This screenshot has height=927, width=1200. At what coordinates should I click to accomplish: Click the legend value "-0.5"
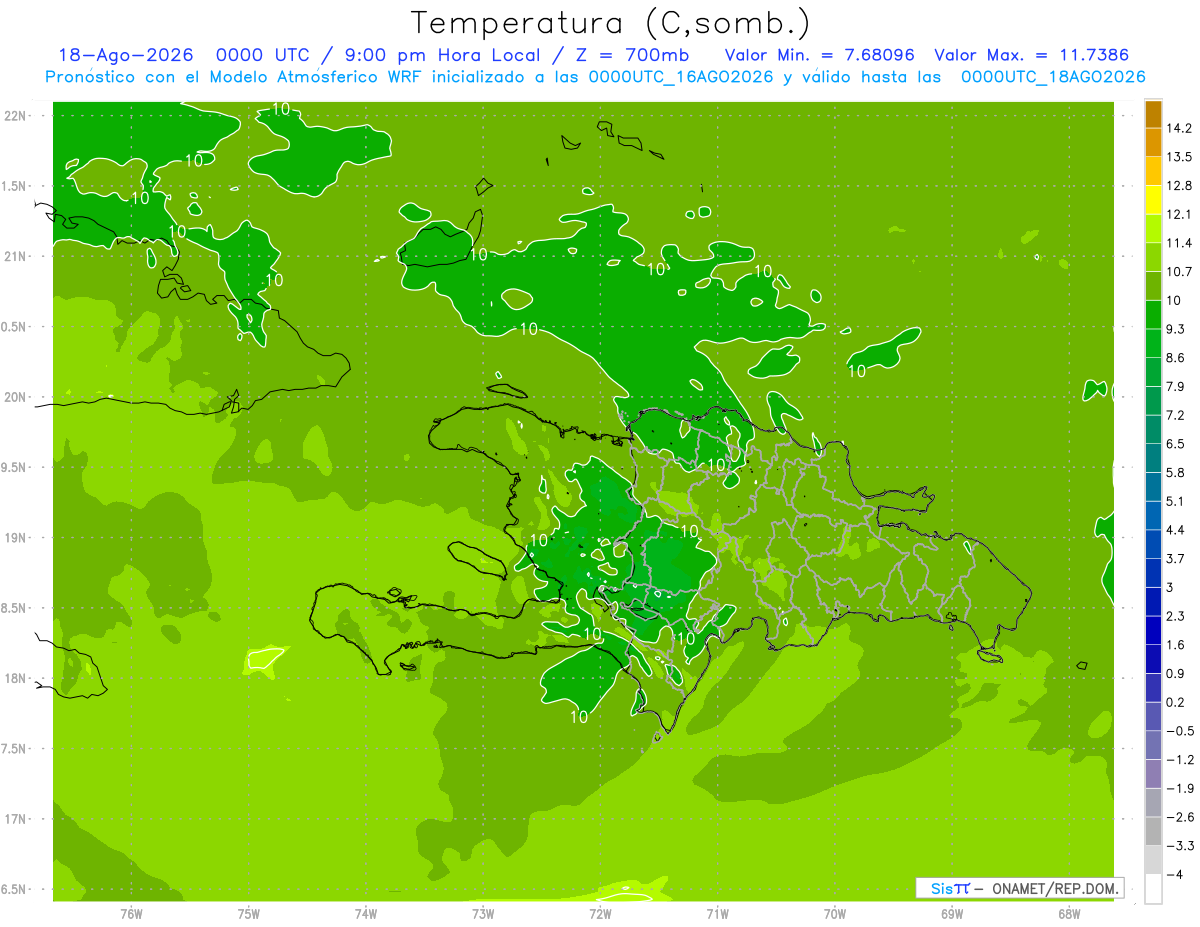tap(1180, 730)
